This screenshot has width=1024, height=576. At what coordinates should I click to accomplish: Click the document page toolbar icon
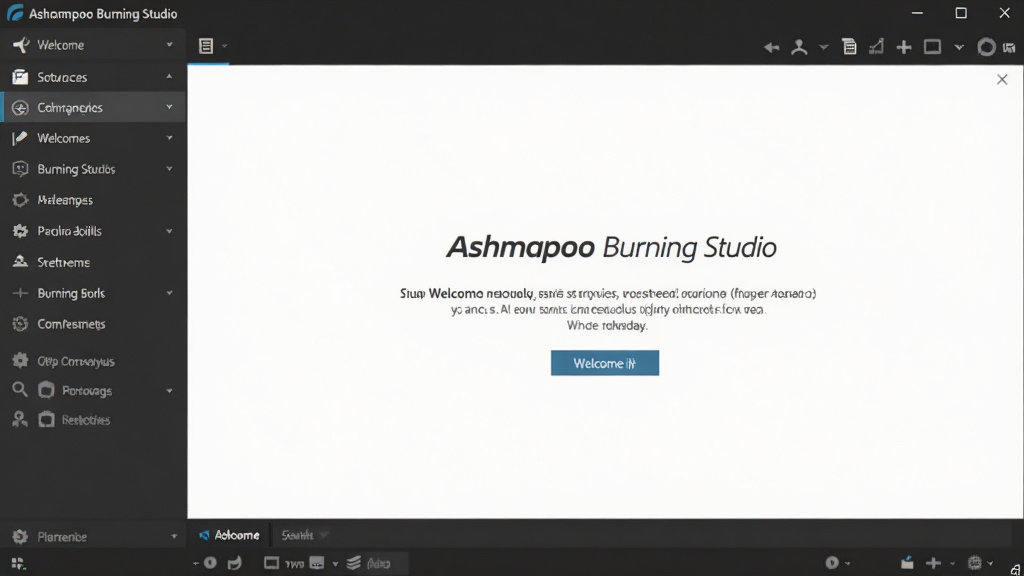pos(849,46)
